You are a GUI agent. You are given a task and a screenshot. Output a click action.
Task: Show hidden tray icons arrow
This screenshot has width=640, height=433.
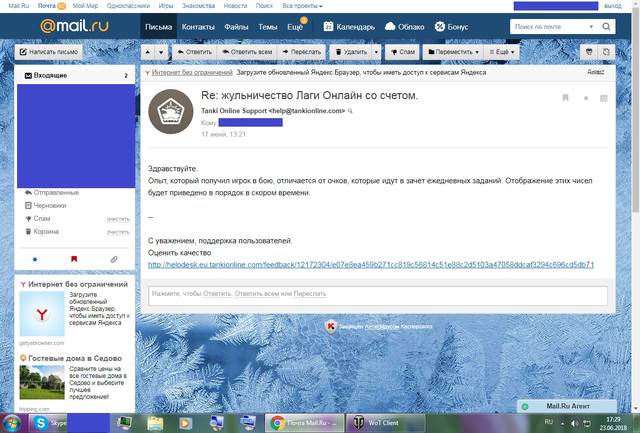point(562,424)
